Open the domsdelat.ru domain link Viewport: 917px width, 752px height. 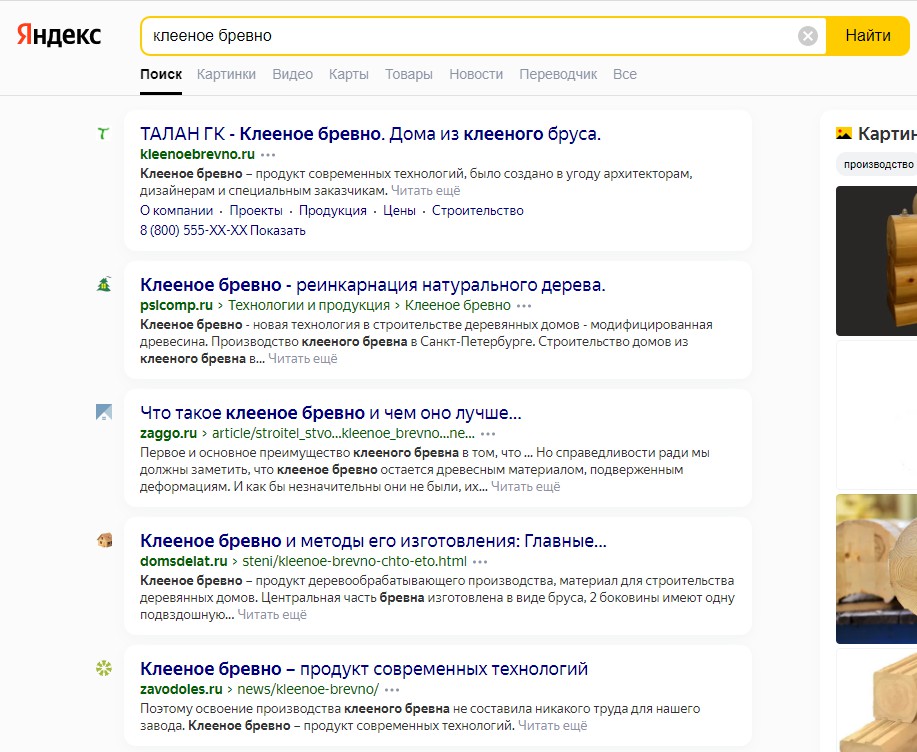click(184, 561)
